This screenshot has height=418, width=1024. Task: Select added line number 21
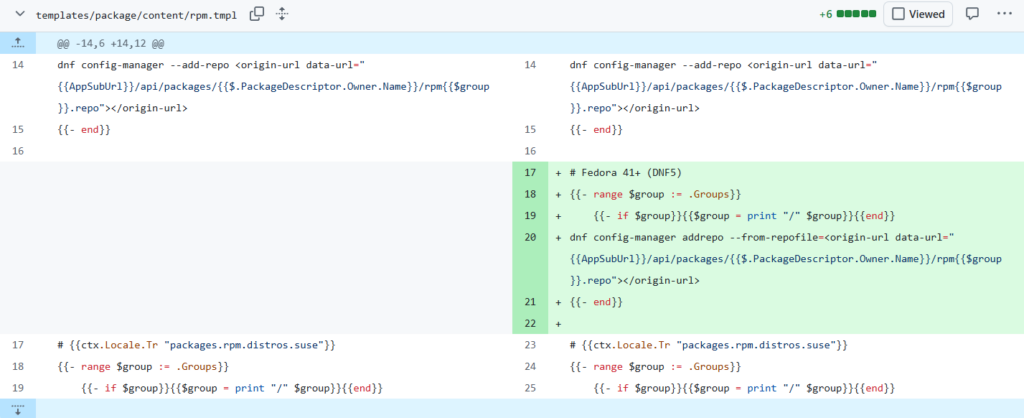click(530, 302)
